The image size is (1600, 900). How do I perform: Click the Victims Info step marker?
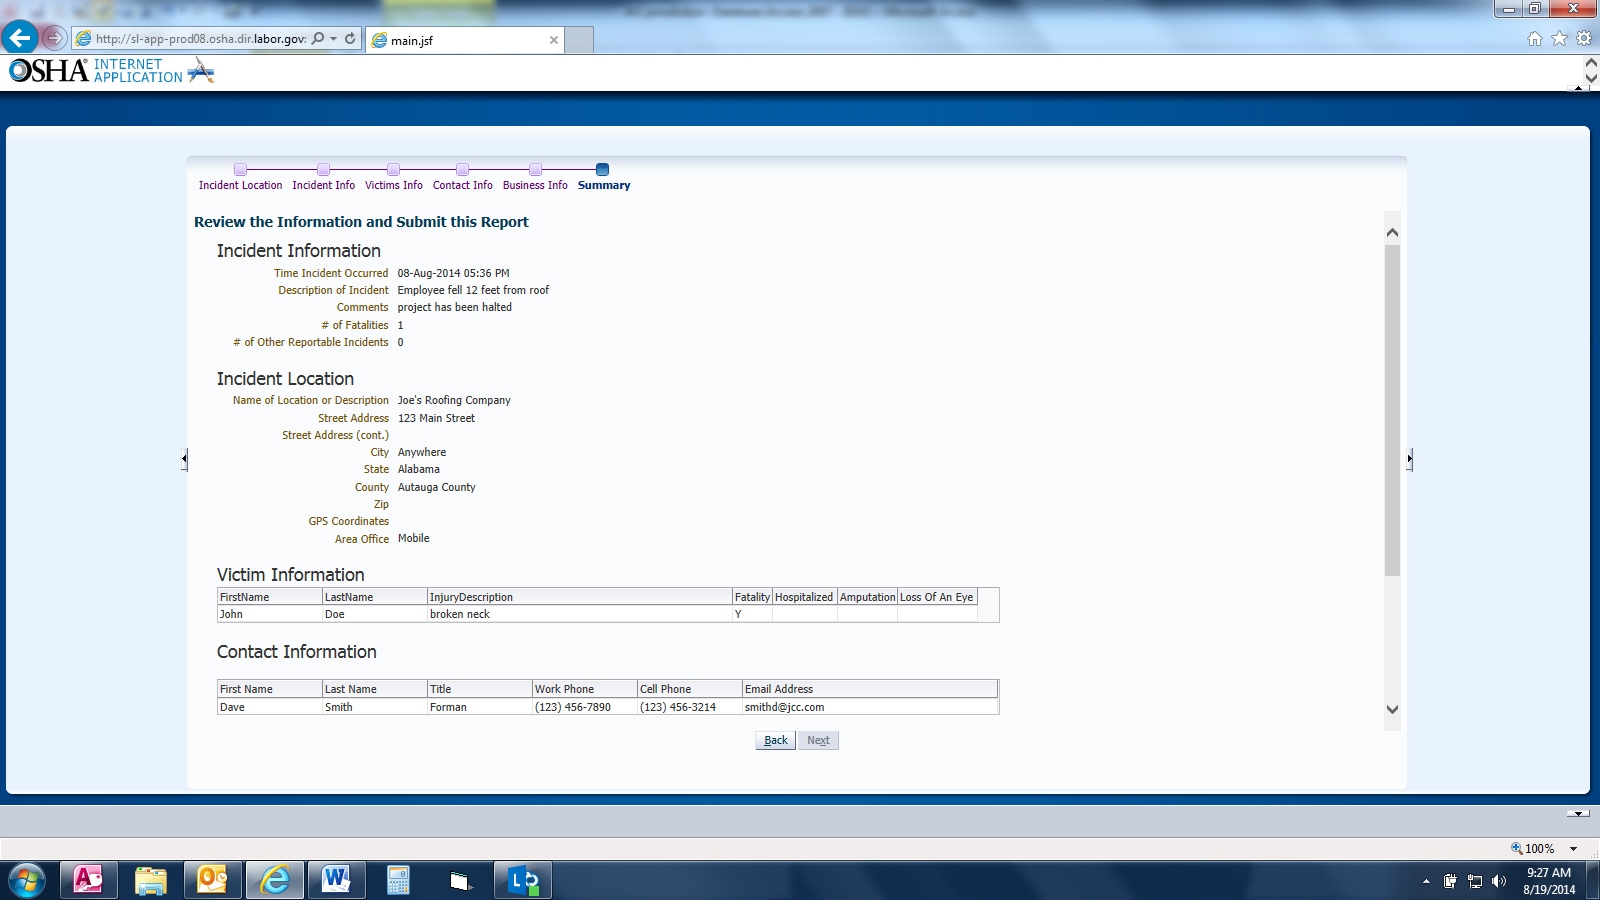393,170
